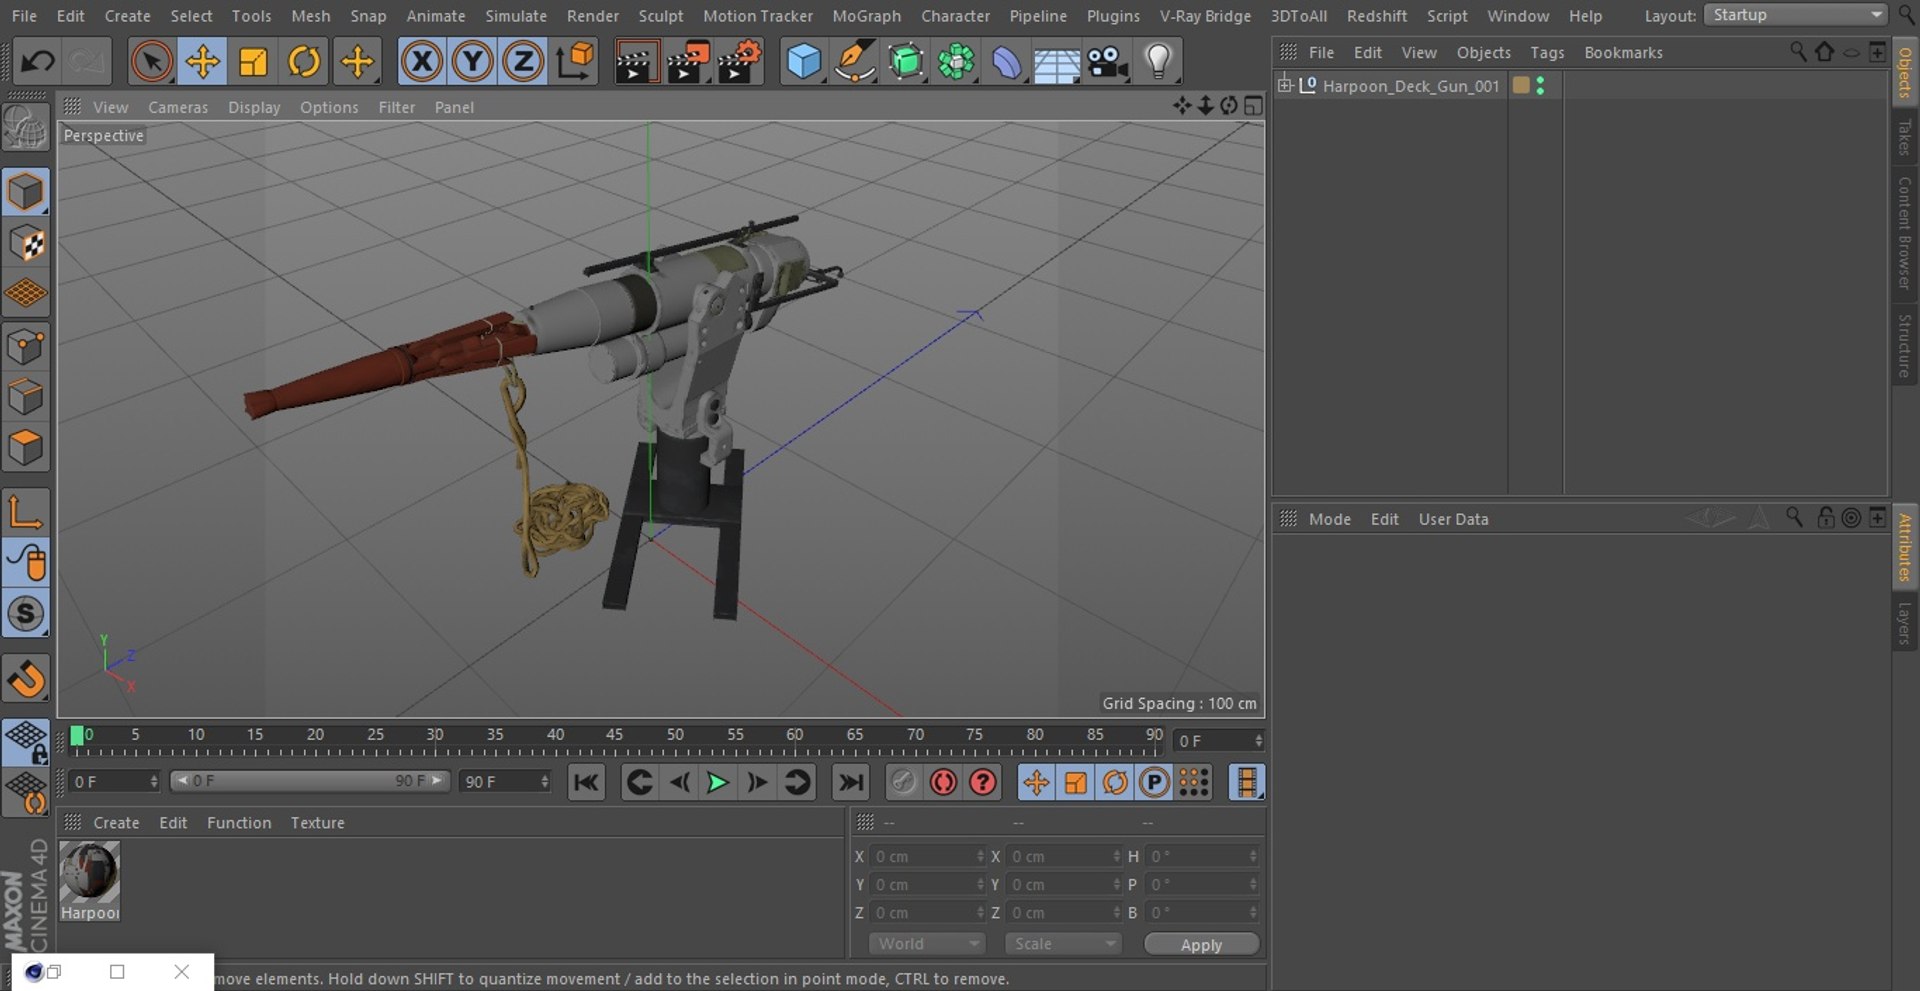Switch to the Content Browser side tab

(1904, 233)
